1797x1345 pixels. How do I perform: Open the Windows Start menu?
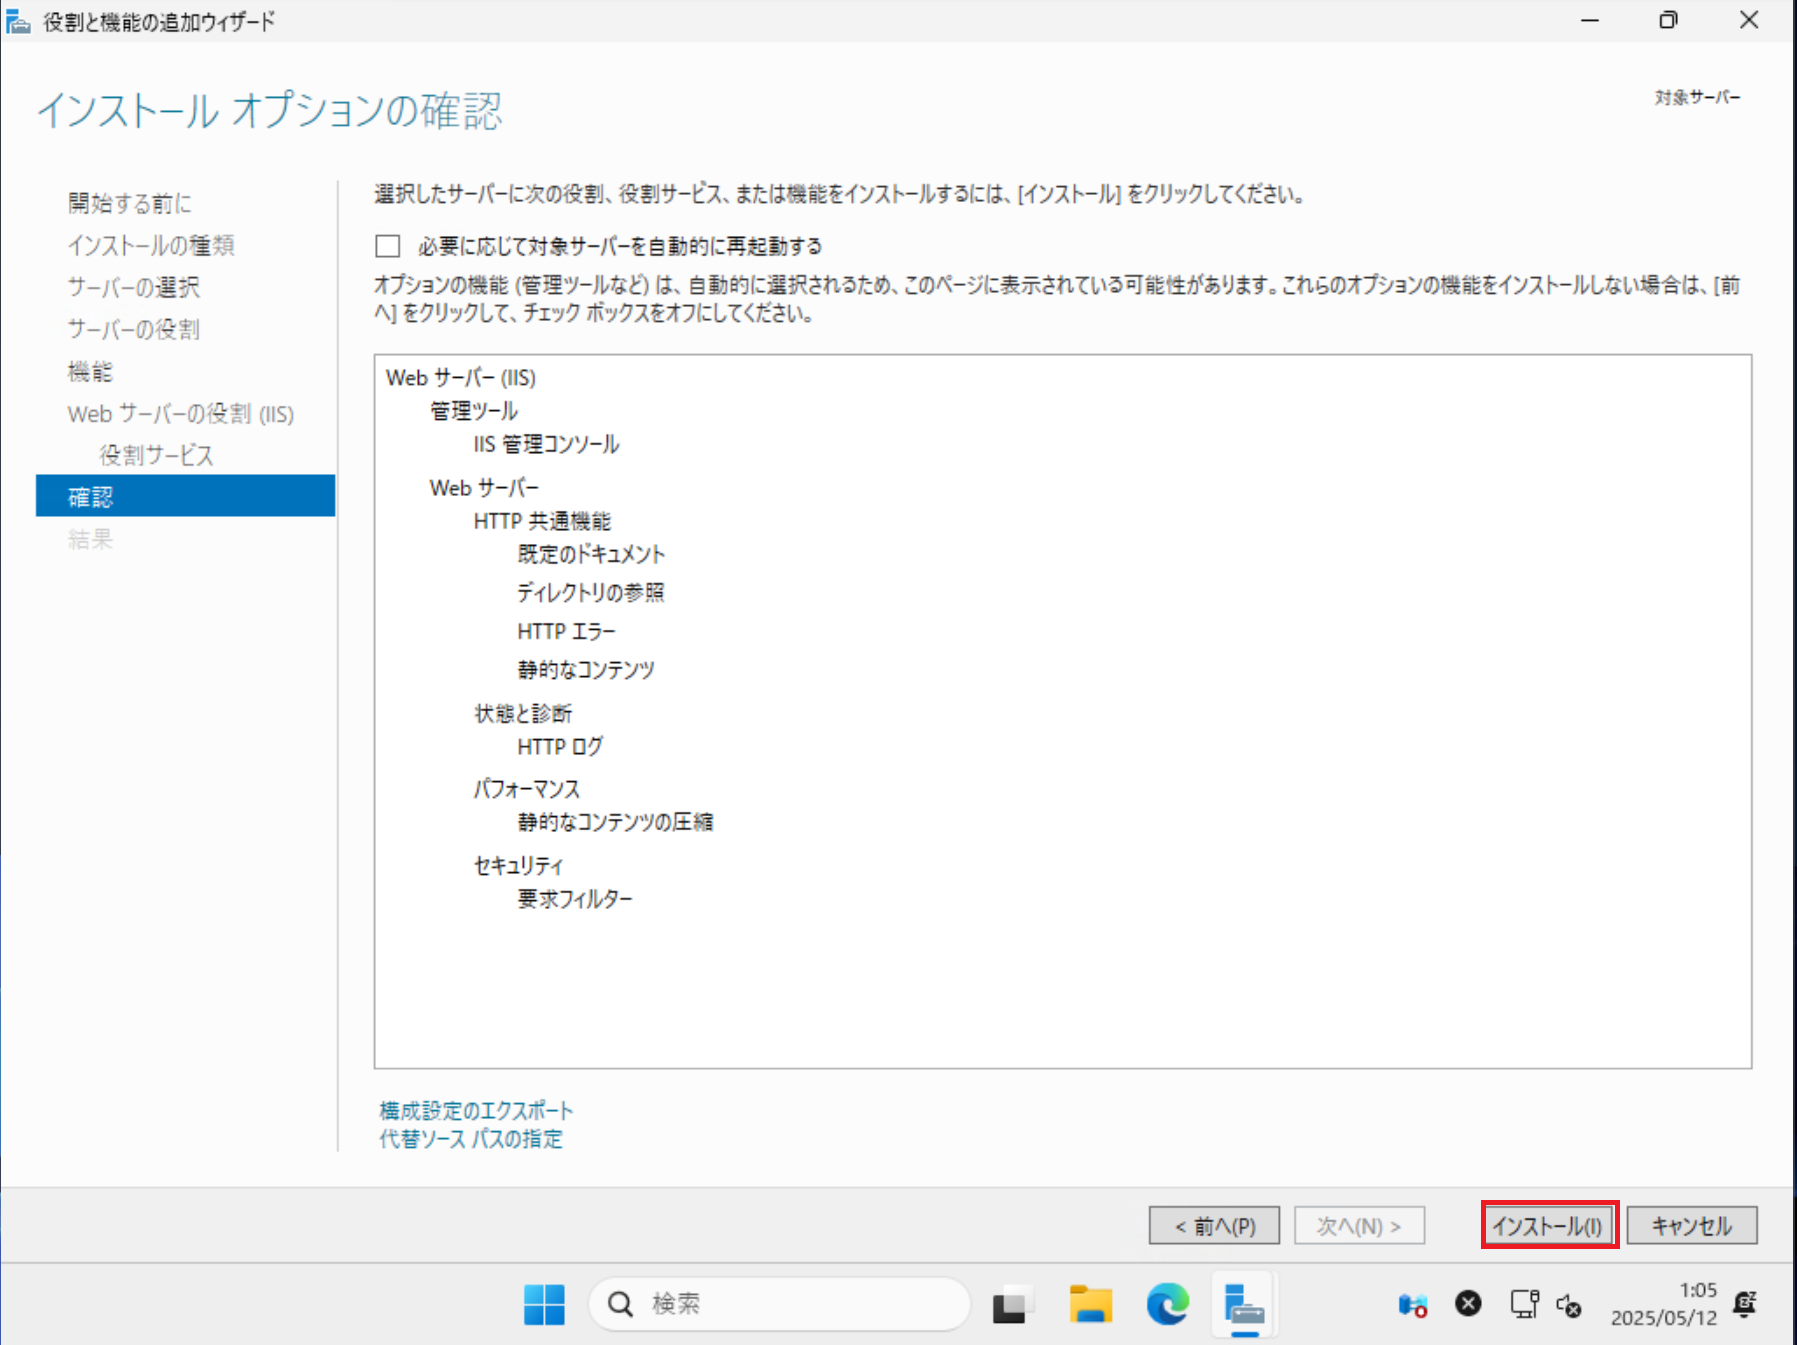[x=544, y=1304]
